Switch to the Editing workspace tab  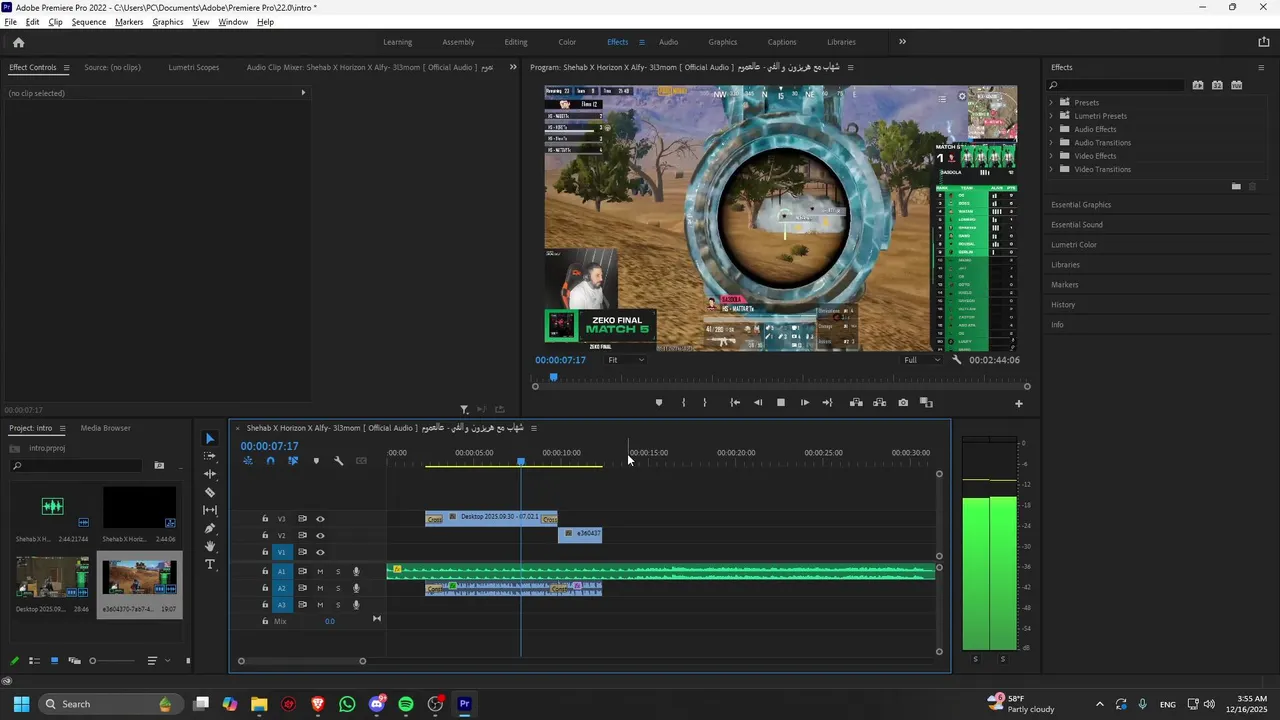[x=516, y=42]
